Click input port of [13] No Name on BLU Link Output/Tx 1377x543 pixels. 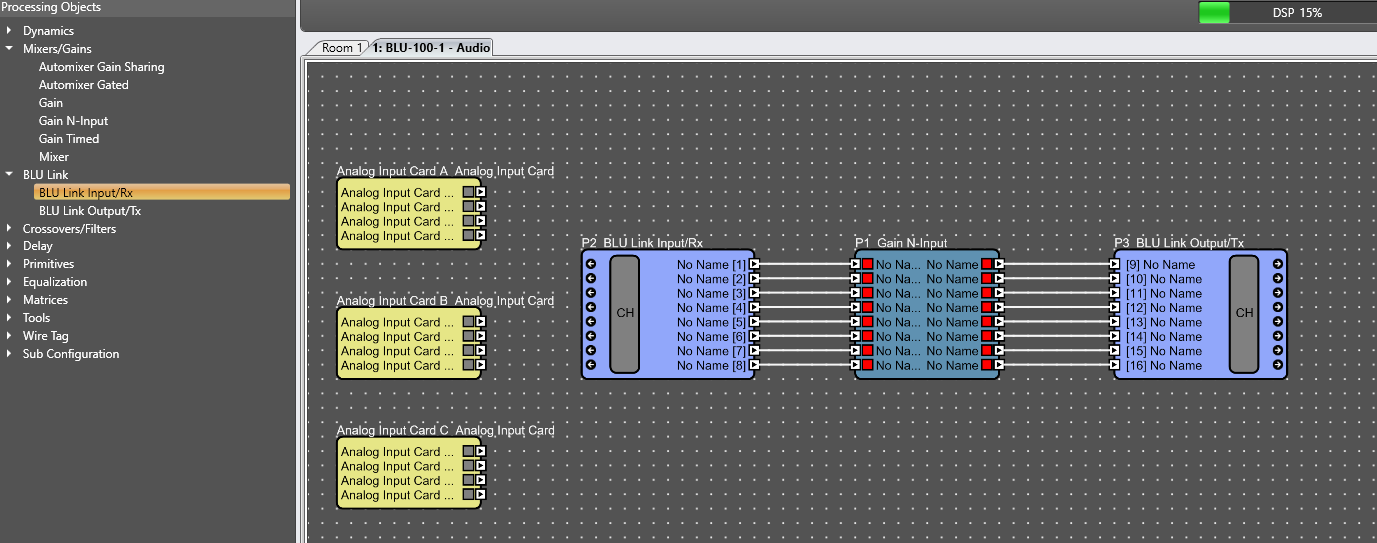(x=1115, y=323)
